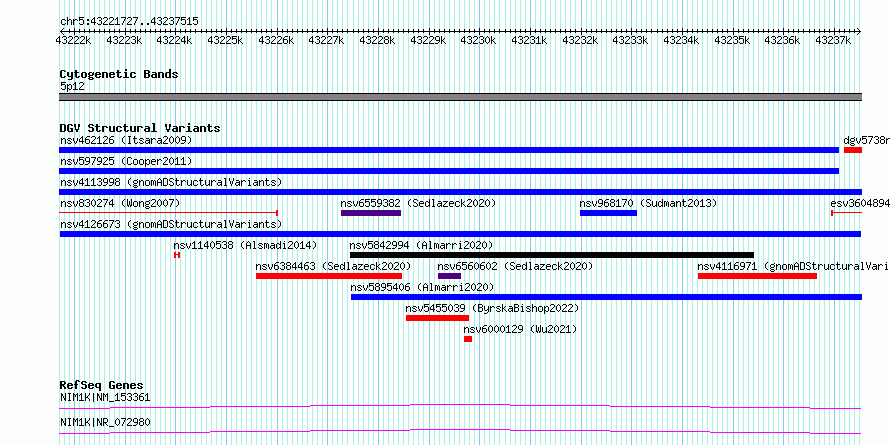Select the blue bar under nsv597925
The height and width of the screenshot is (445, 890).
coord(449,171)
